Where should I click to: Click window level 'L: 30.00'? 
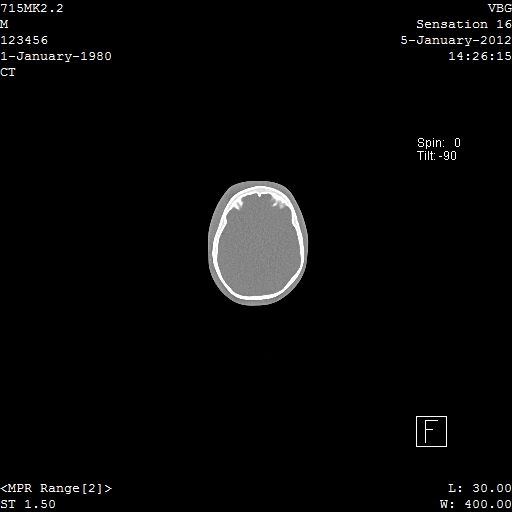pyautogui.click(x=480, y=488)
